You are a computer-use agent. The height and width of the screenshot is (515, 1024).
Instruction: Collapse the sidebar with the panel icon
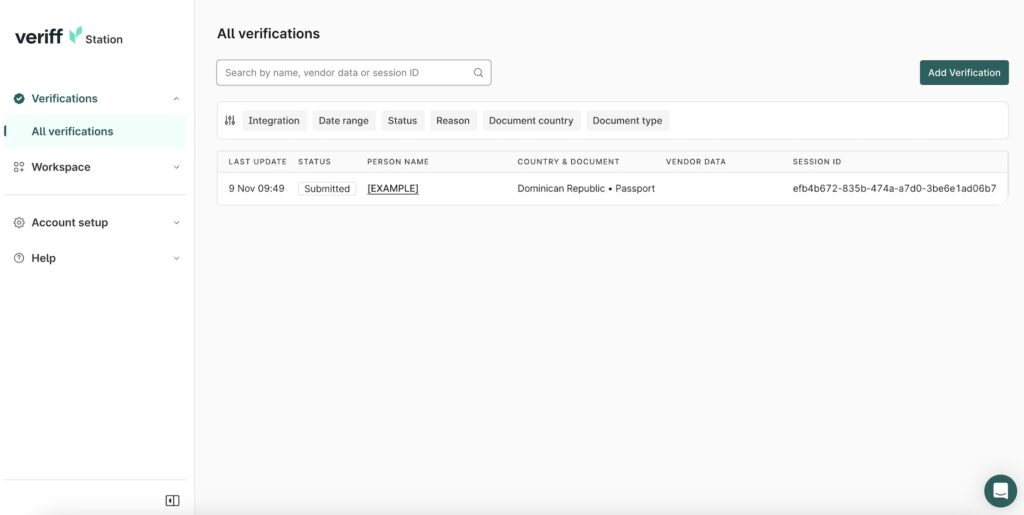[172, 501]
